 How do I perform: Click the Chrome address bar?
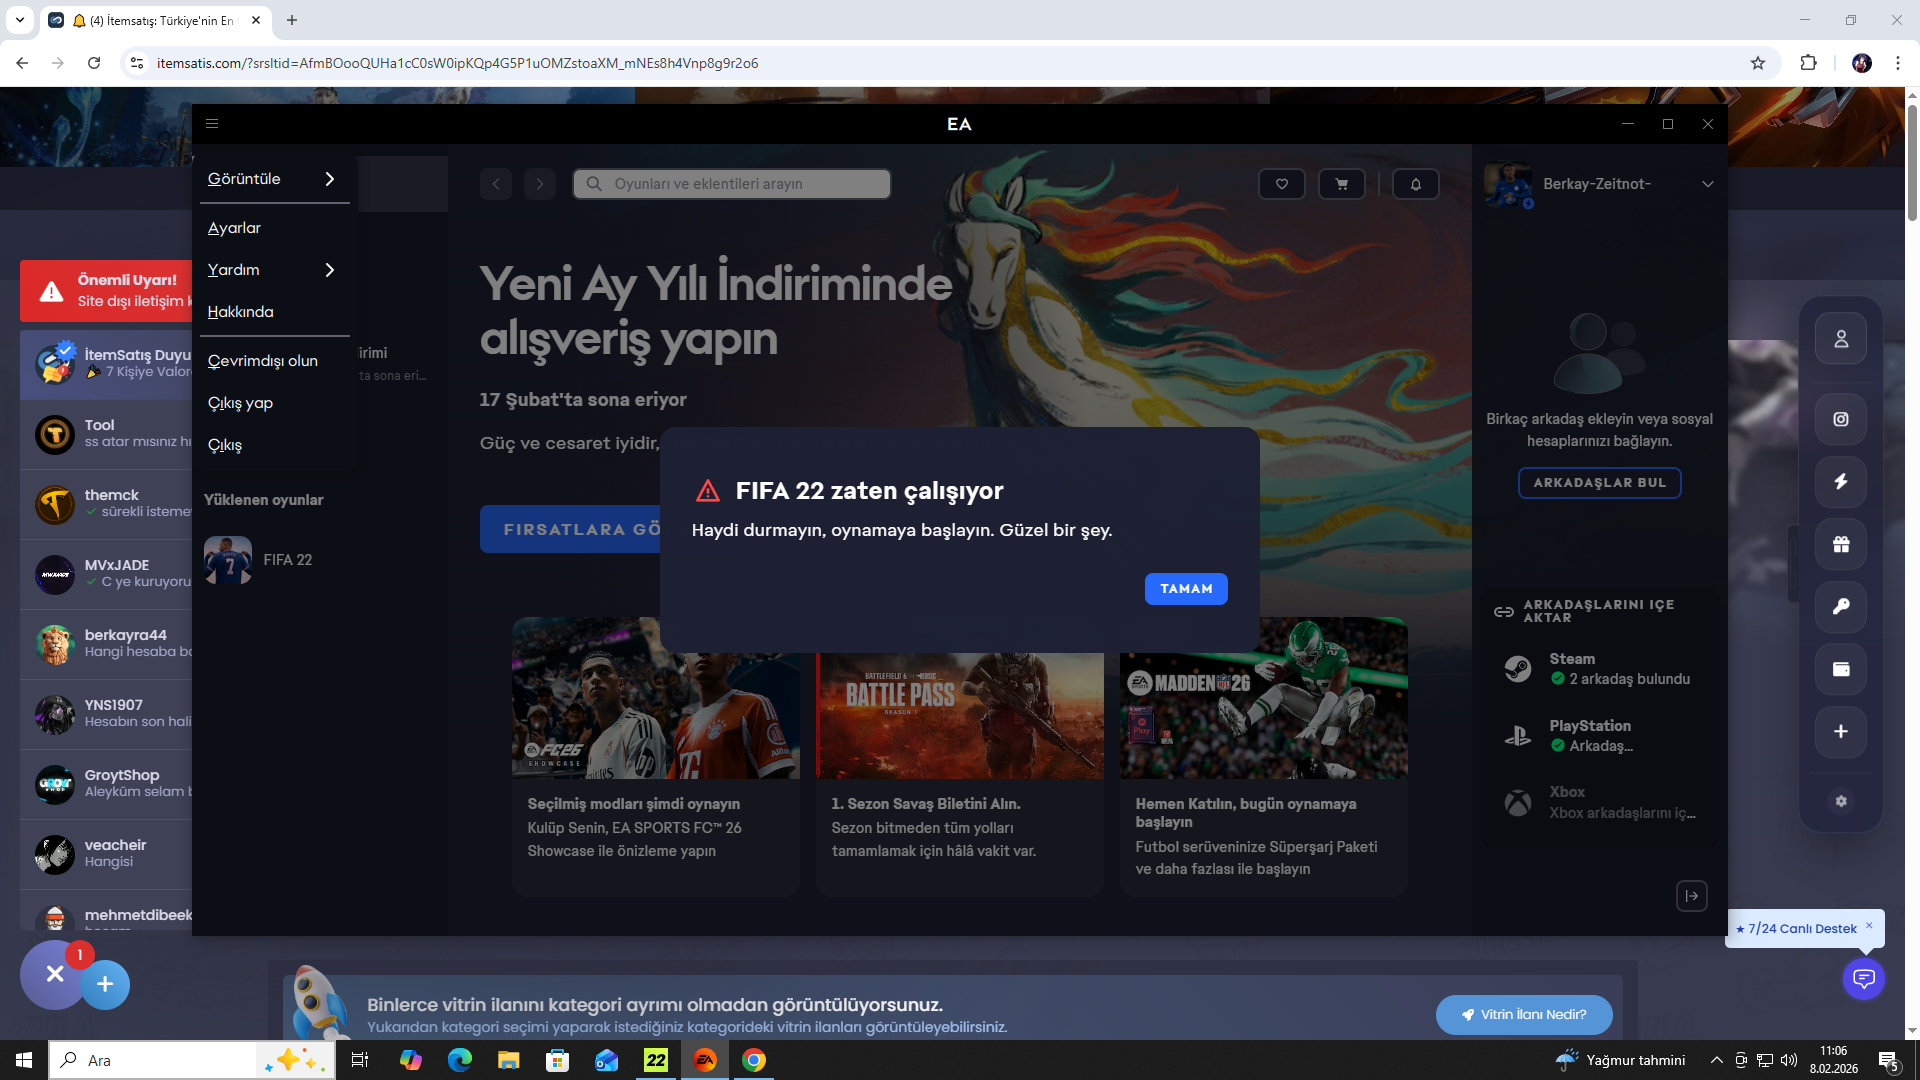point(940,63)
